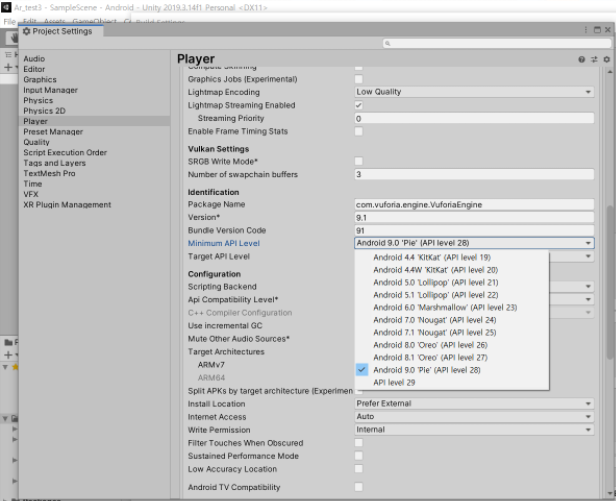Open Lightmap Encoding dropdown

pos(474,92)
